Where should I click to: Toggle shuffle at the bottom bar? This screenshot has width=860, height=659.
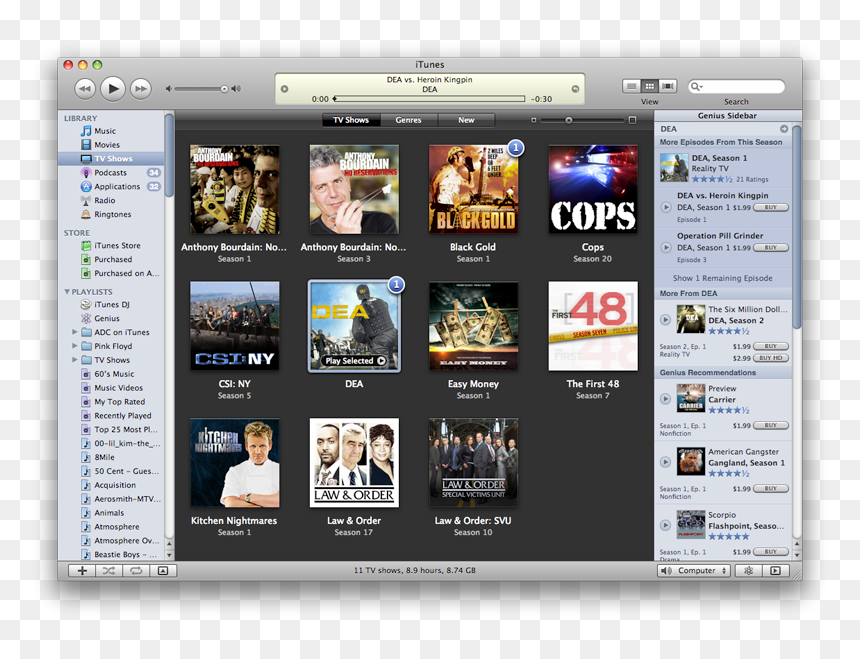pos(109,571)
